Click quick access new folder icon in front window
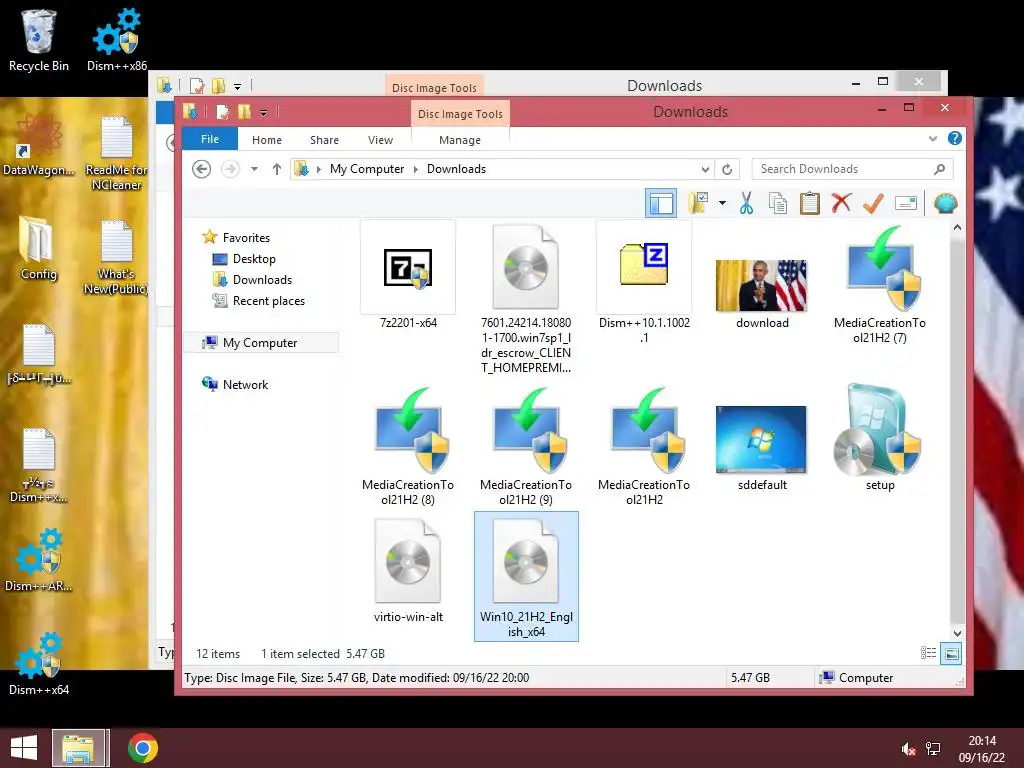This screenshot has height=768, width=1024. tap(244, 112)
